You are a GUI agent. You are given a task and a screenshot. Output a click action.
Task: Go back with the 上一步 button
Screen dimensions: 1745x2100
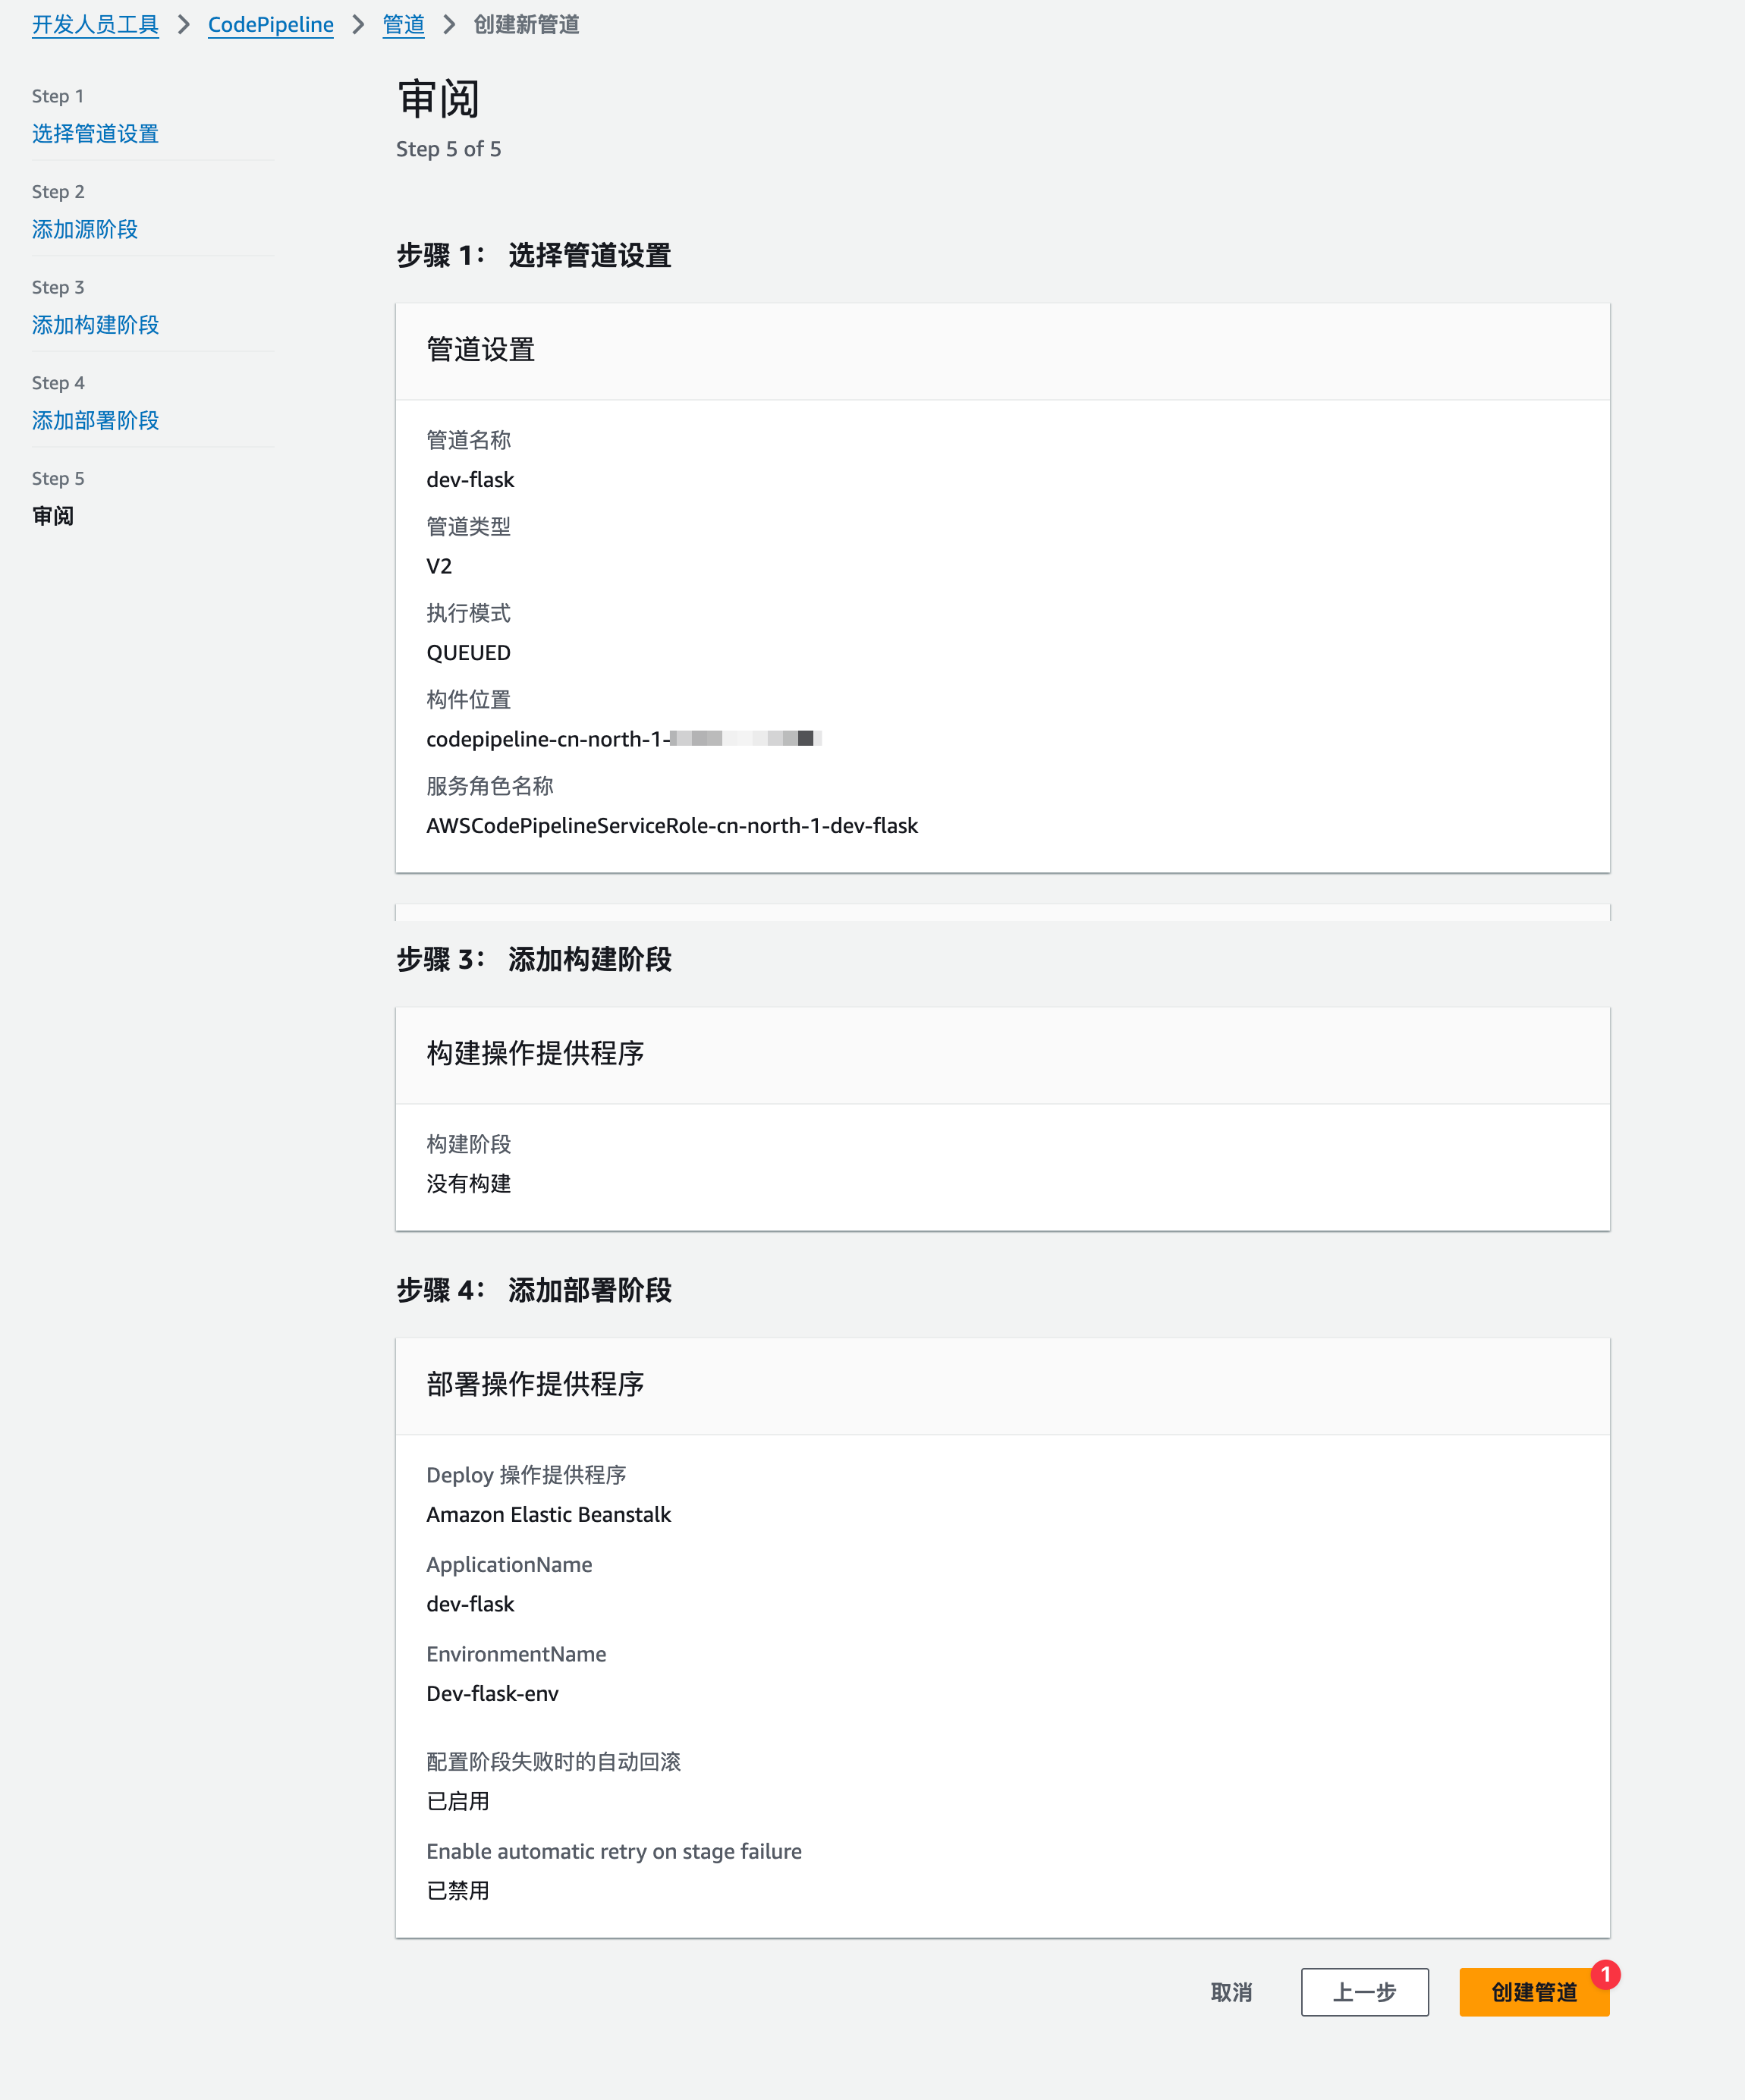(1364, 1992)
